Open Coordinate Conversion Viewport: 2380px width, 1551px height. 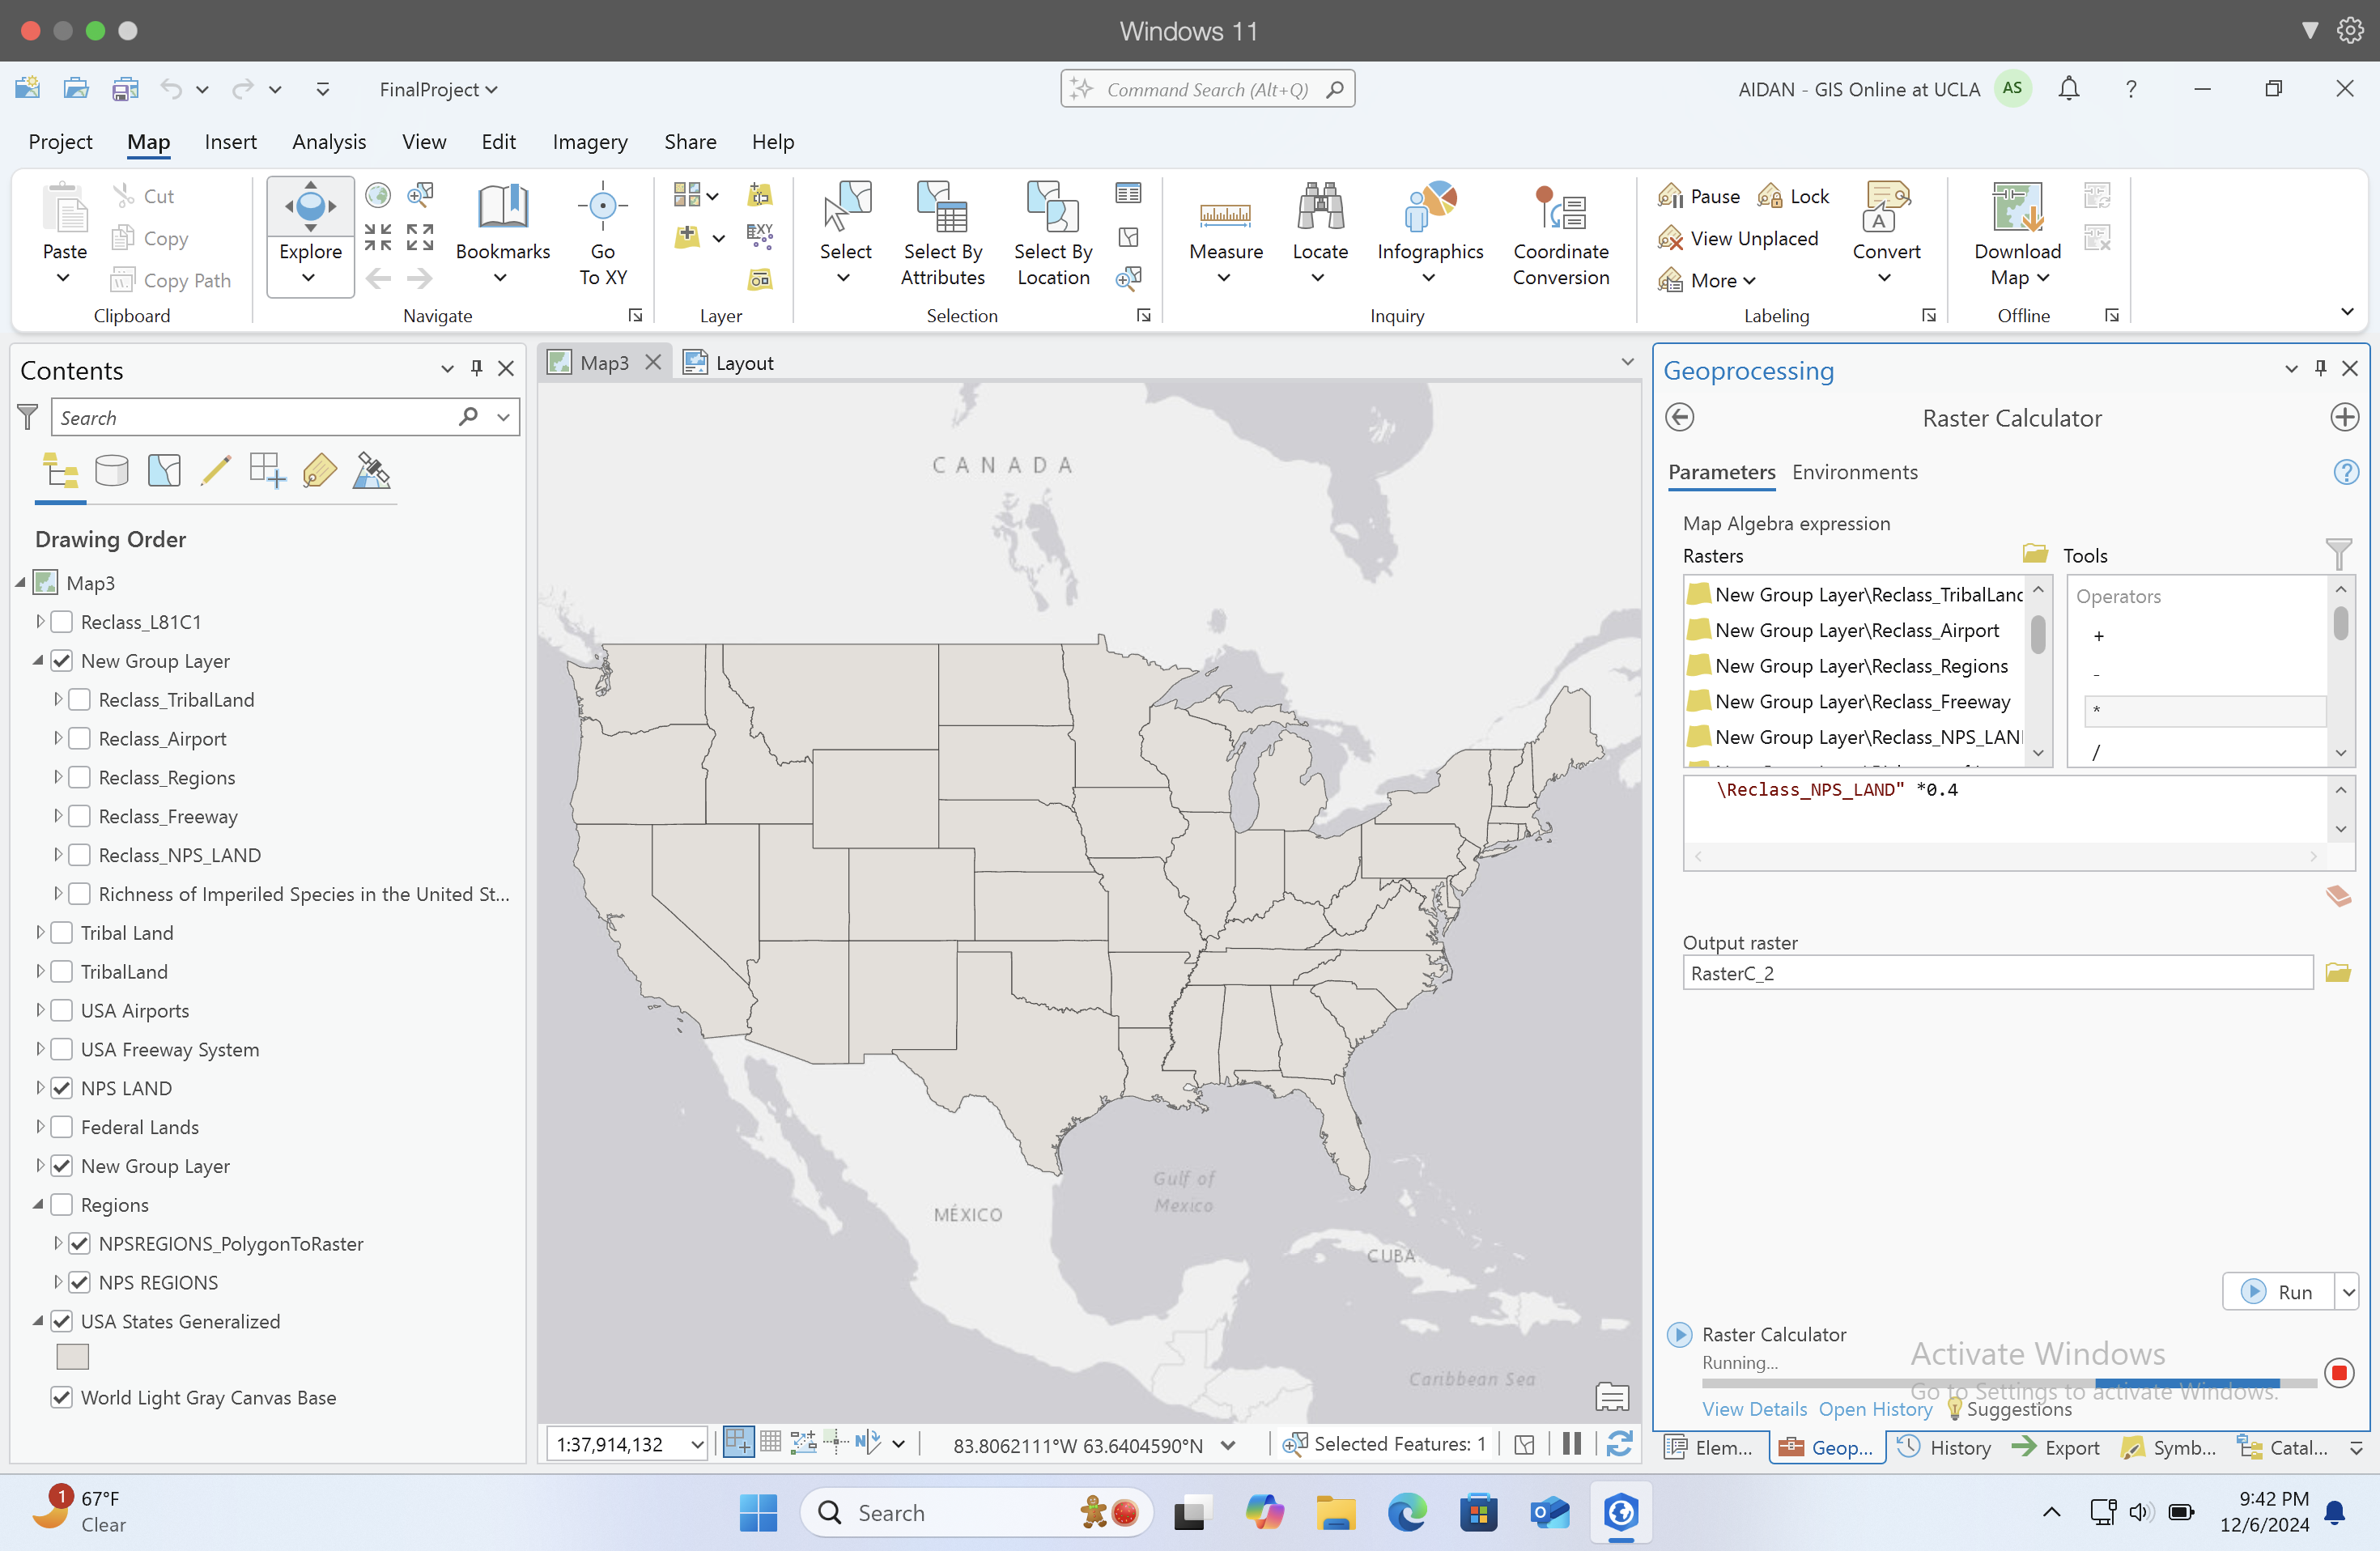pyautogui.click(x=1560, y=234)
